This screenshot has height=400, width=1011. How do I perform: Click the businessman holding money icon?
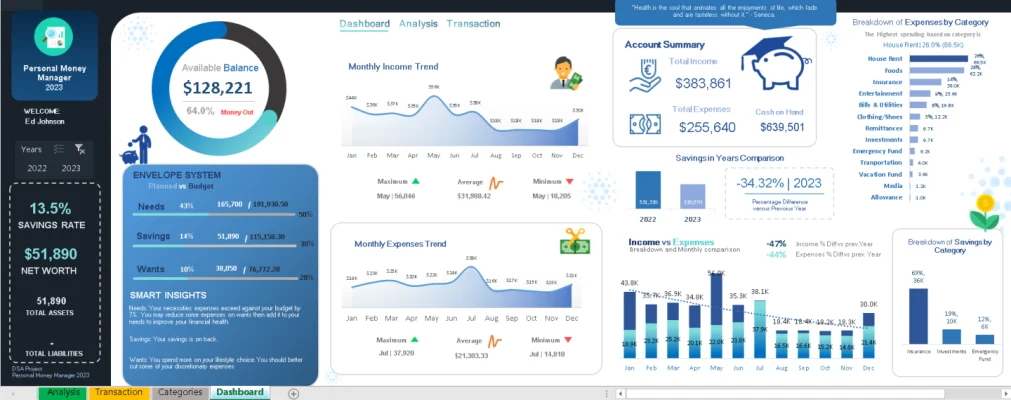(567, 73)
